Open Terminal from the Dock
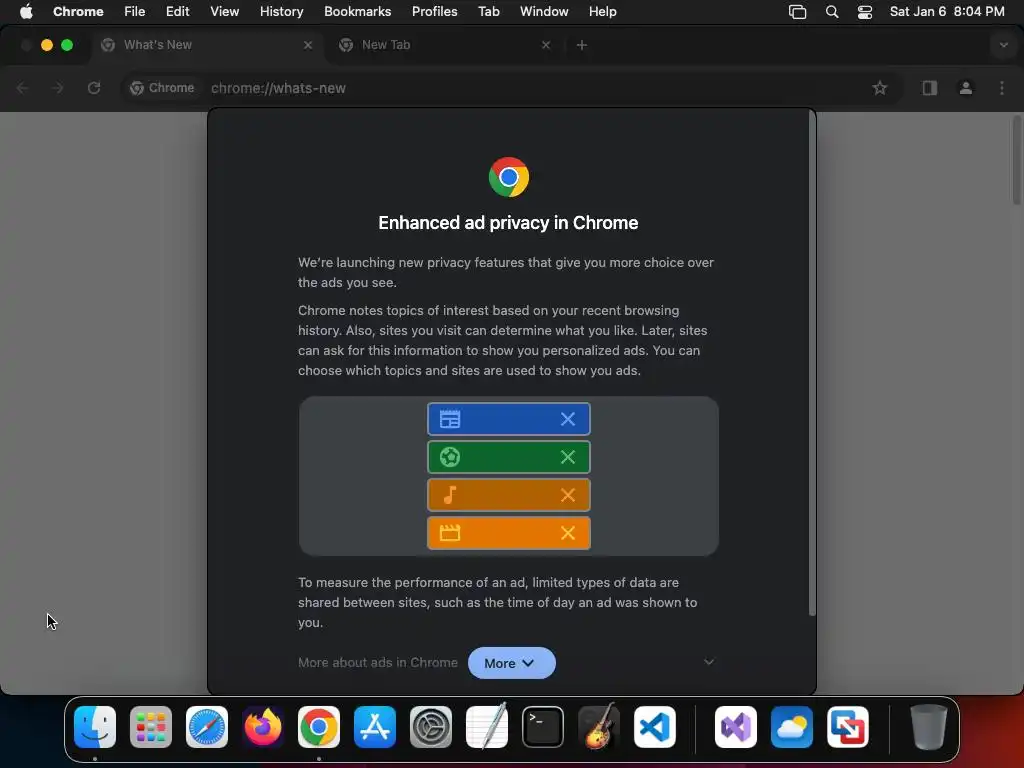Screen dimensions: 1024x768 pos(543,727)
